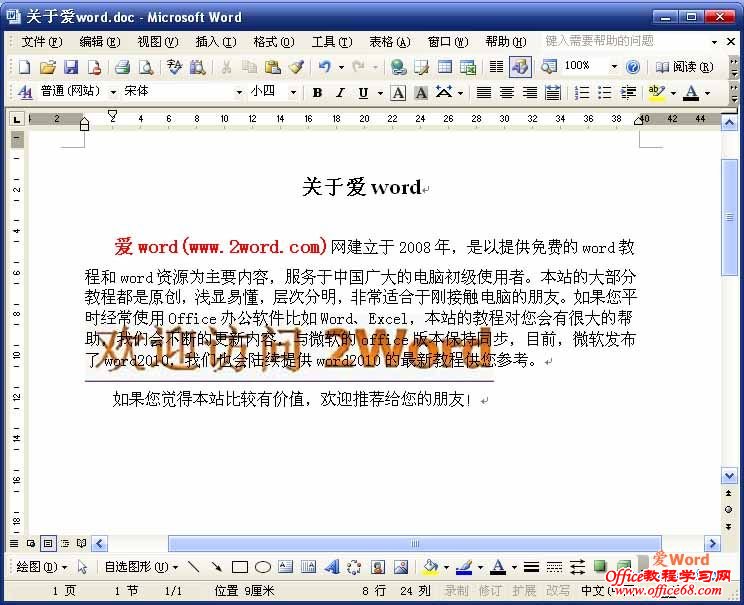Apply fill color paint bucket
This screenshot has height=605, width=744.
pos(431,567)
